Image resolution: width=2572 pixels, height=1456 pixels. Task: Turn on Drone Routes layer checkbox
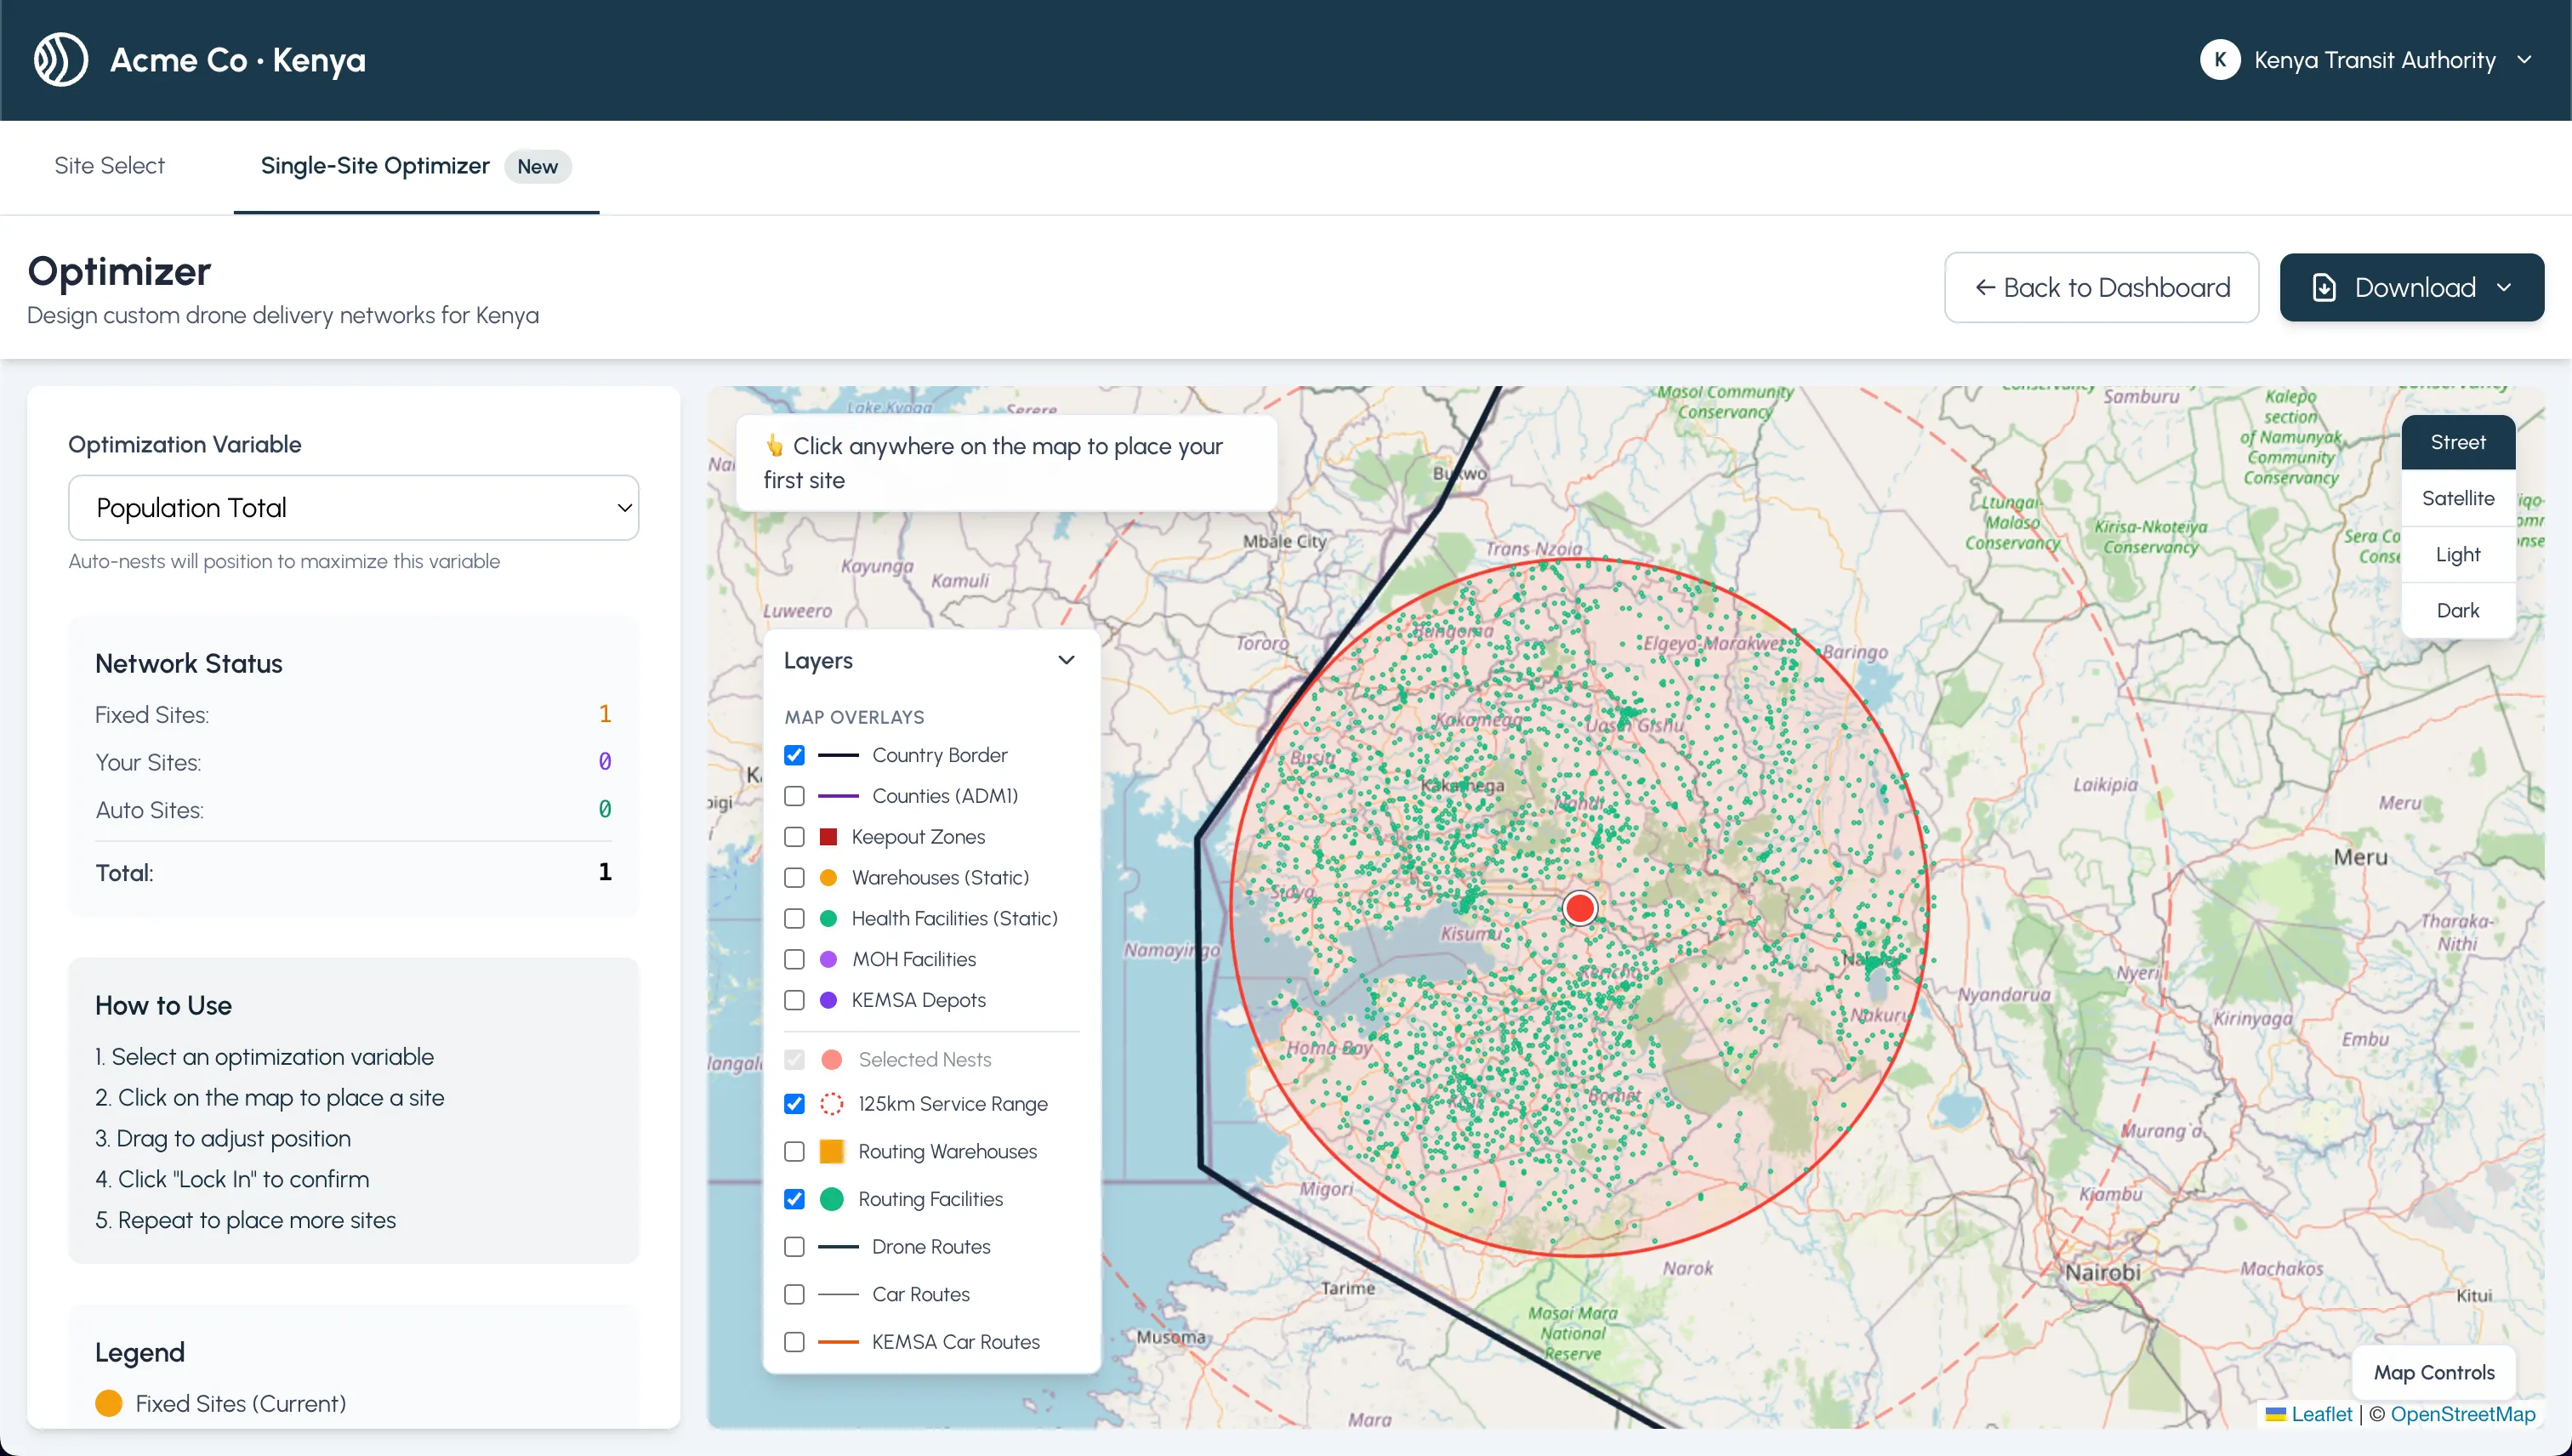click(794, 1247)
